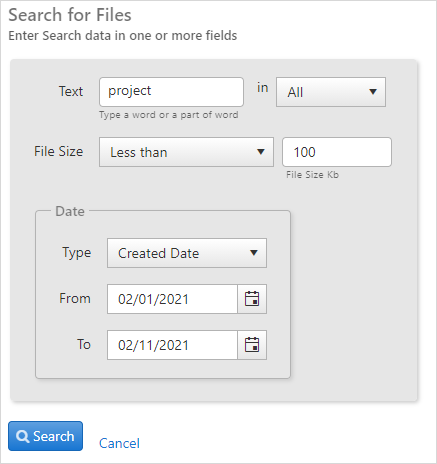Click the Search button
This screenshot has height=464, width=437.
tap(45, 436)
